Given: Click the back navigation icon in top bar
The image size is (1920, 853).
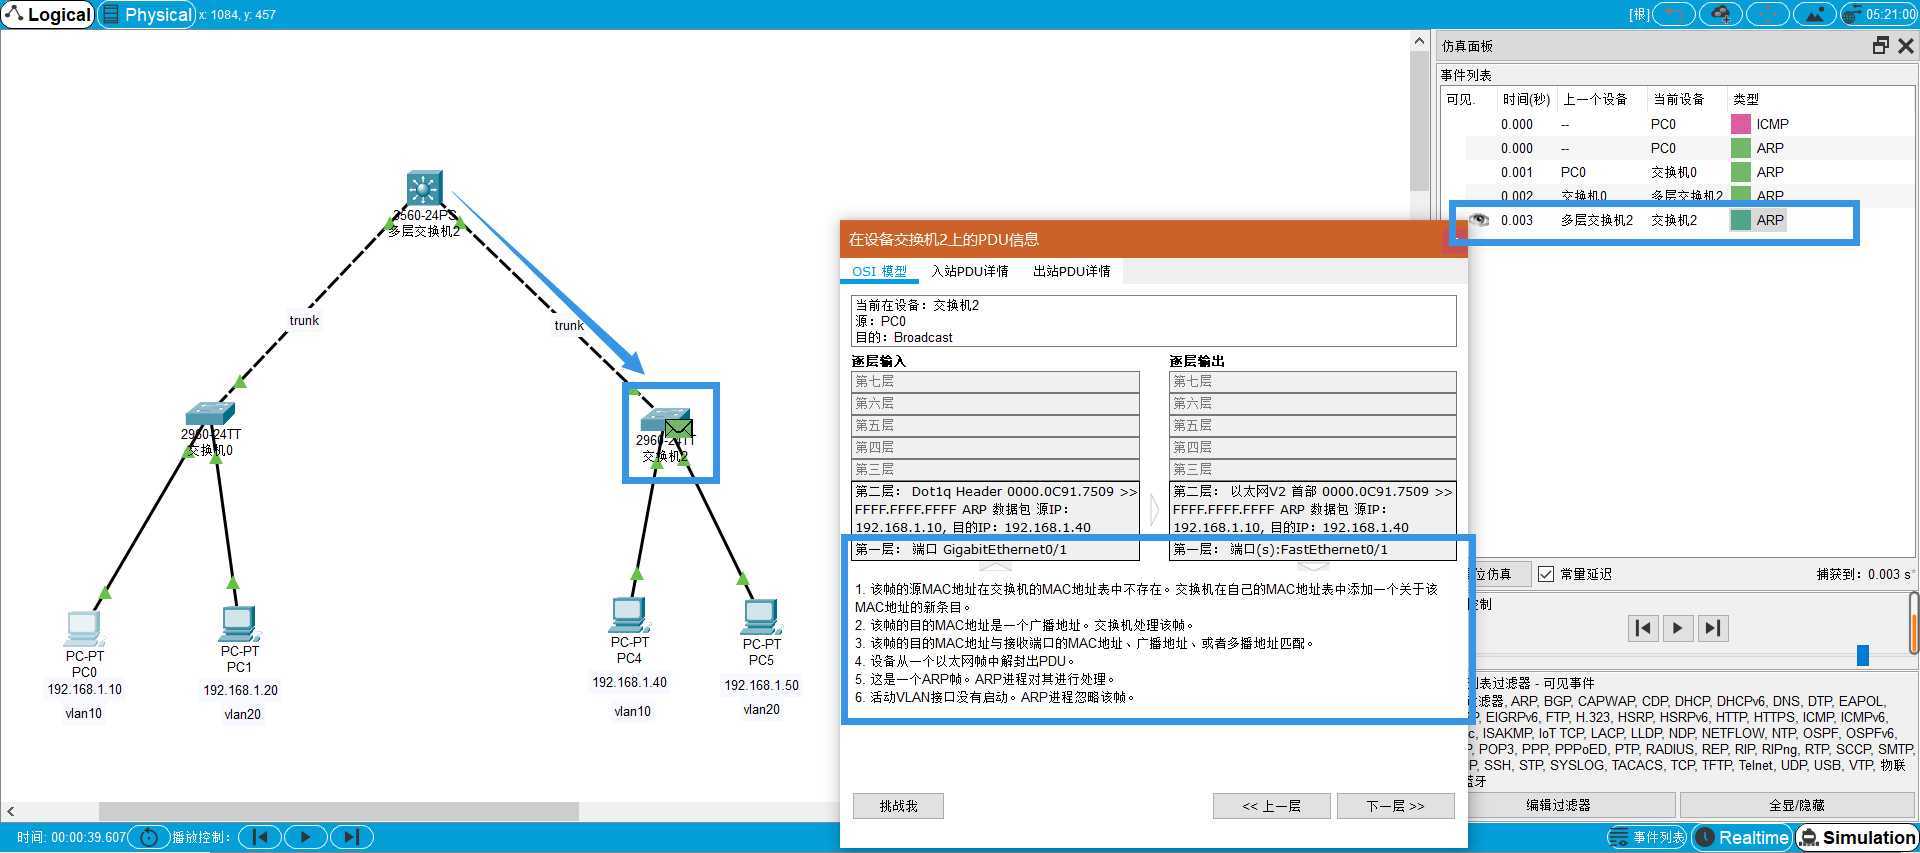Looking at the screenshot, I should click(x=1674, y=14).
